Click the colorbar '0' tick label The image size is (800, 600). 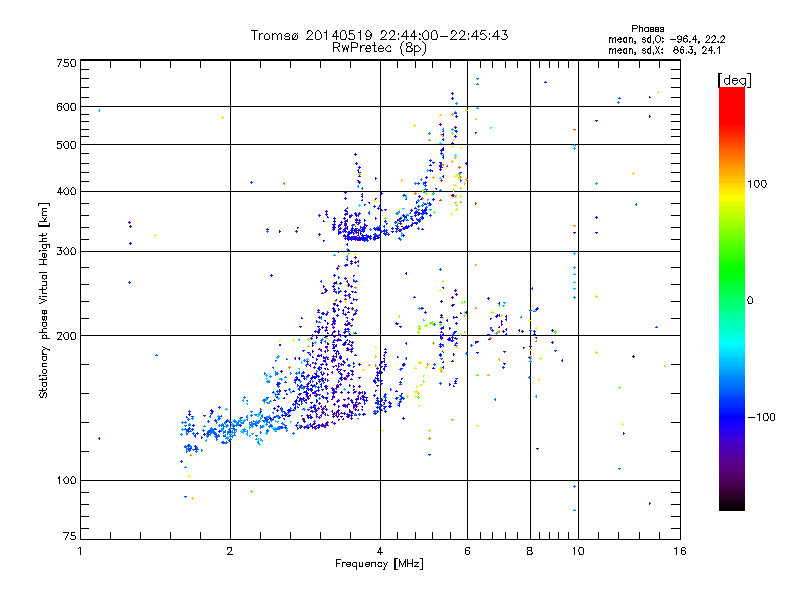click(750, 300)
